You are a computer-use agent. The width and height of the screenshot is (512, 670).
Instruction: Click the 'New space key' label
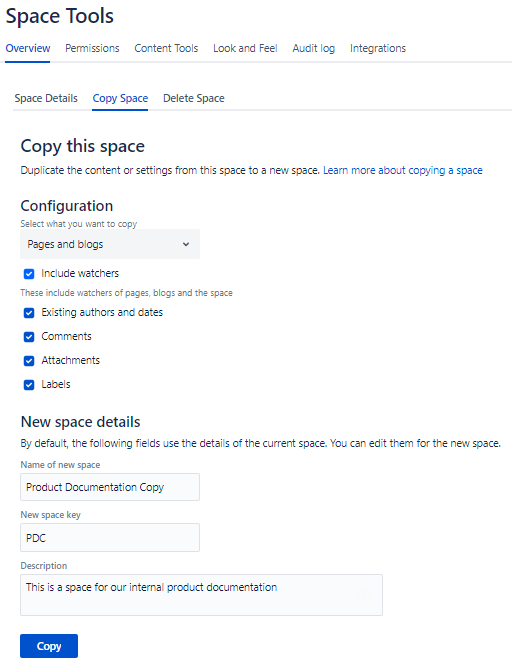pos(50,515)
